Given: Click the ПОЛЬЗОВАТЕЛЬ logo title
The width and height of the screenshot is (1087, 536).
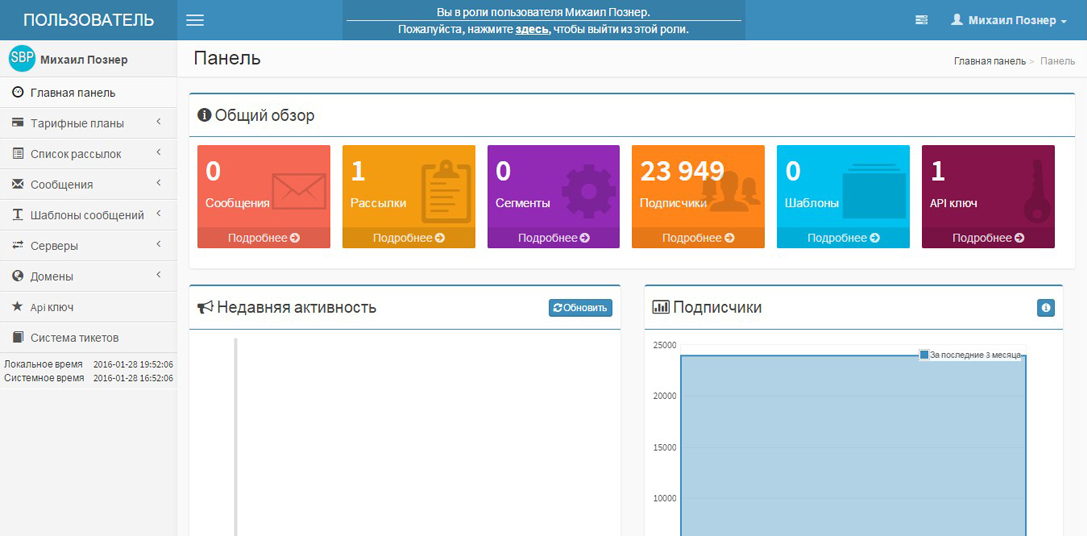Looking at the screenshot, I should (89, 20).
